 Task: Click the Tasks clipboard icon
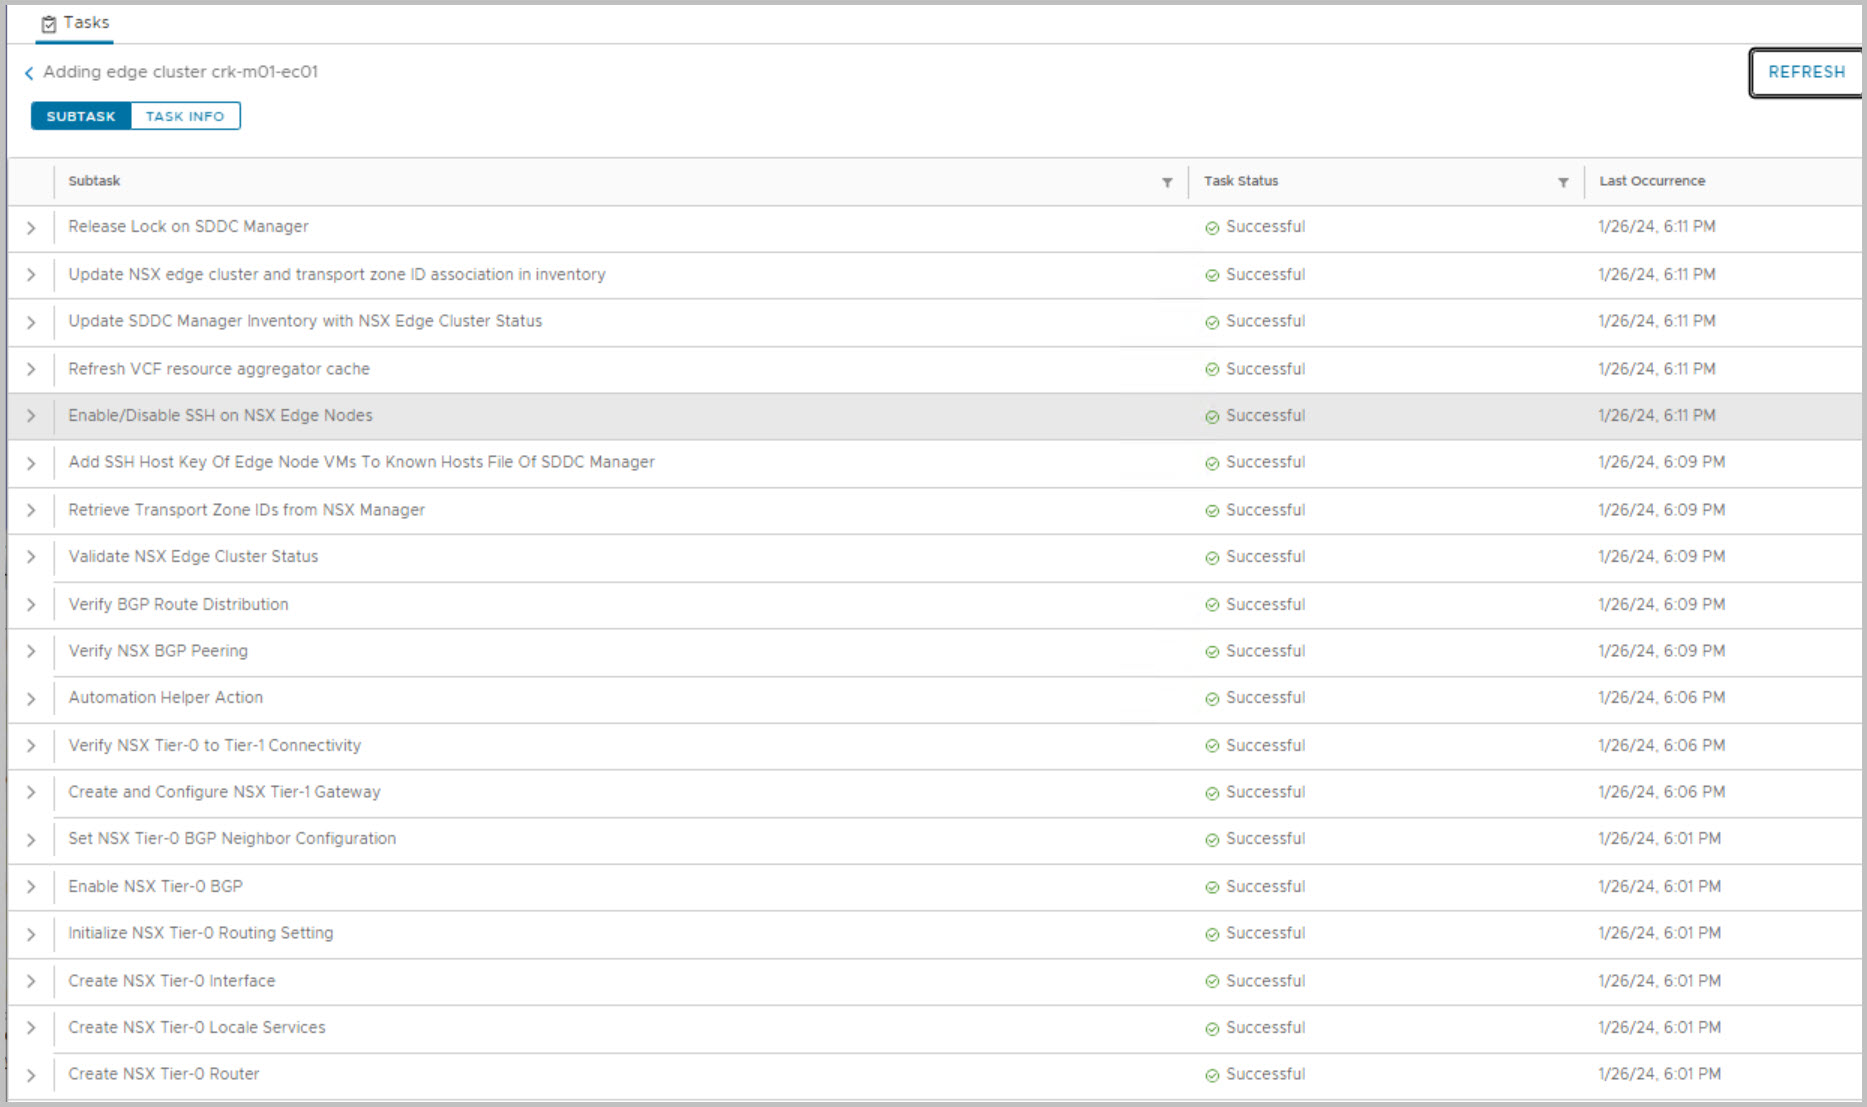49,24
